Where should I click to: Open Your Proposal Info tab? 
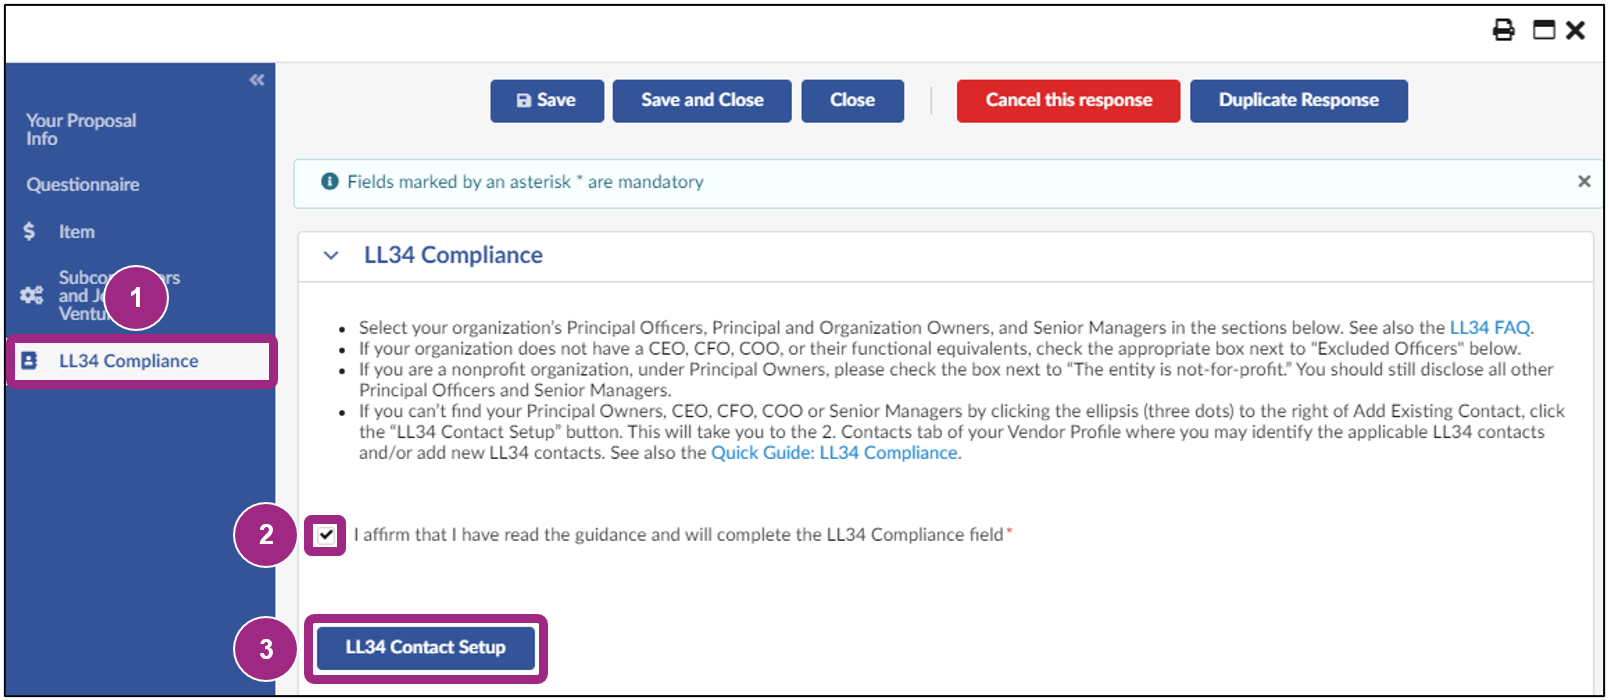[x=81, y=129]
